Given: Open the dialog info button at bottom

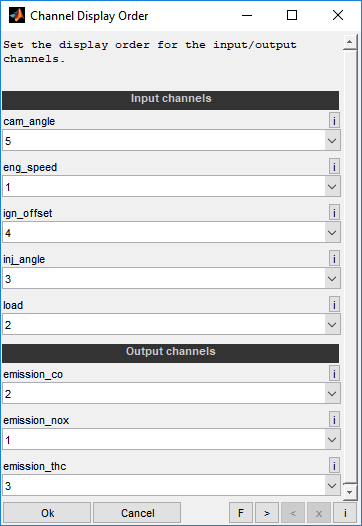Looking at the screenshot, I should tap(345, 513).
